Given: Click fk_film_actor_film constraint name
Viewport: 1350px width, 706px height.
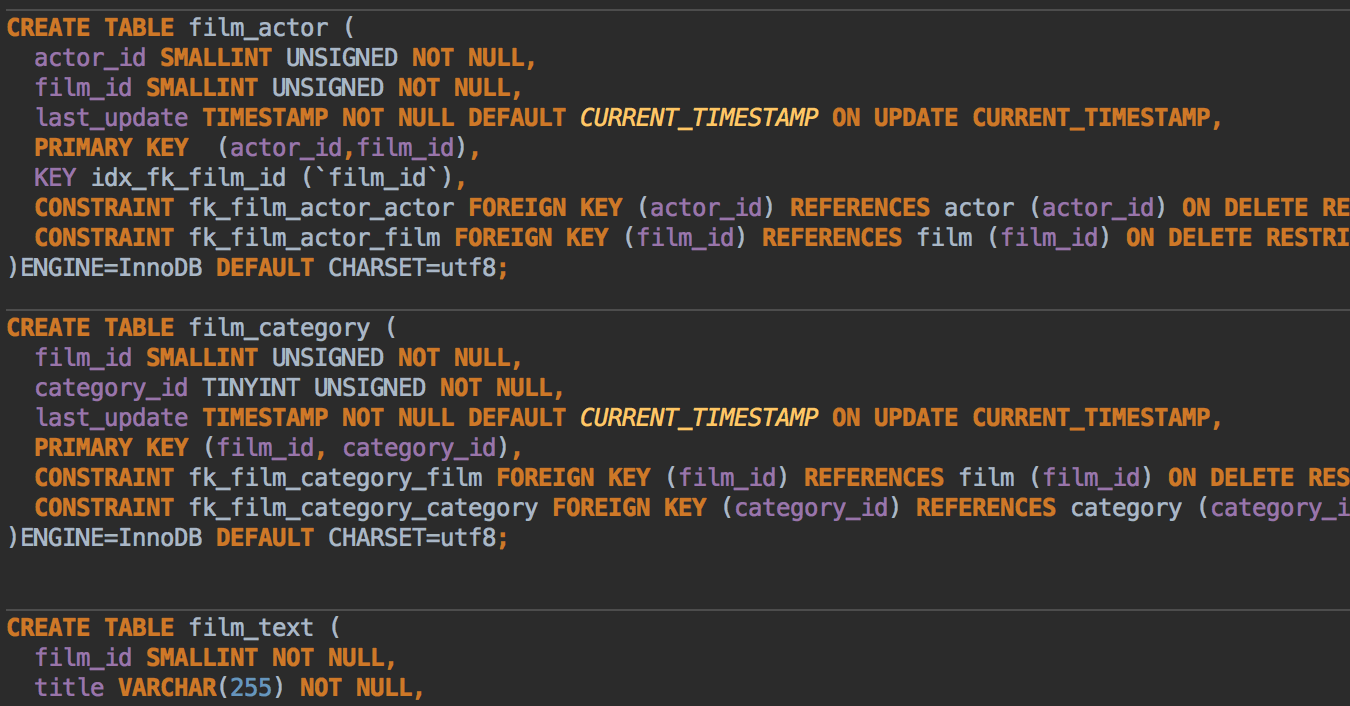Looking at the screenshot, I should pos(314,238).
